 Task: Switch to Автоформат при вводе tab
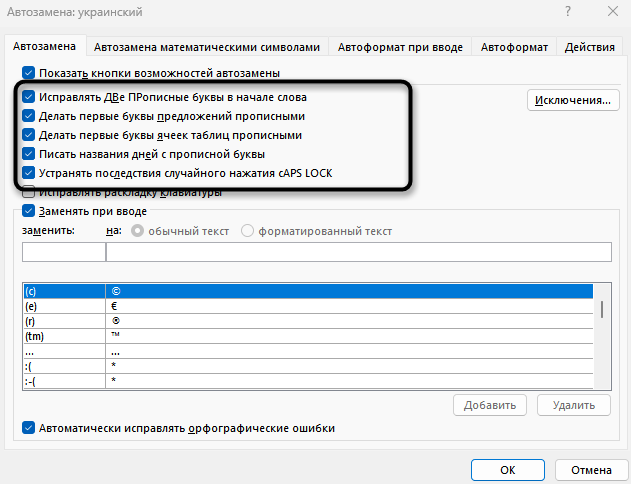[x=400, y=47]
